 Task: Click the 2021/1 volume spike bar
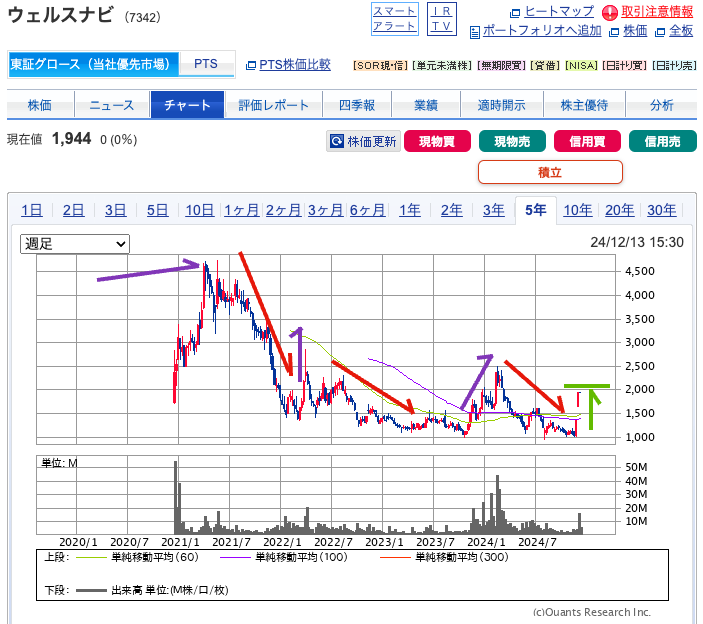point(176,498)
